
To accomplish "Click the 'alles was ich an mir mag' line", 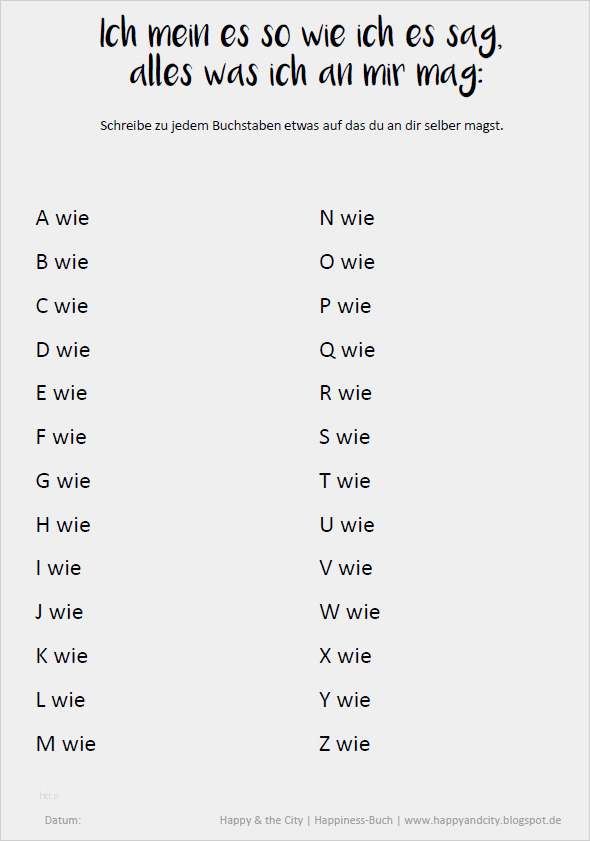I will 306,73.
